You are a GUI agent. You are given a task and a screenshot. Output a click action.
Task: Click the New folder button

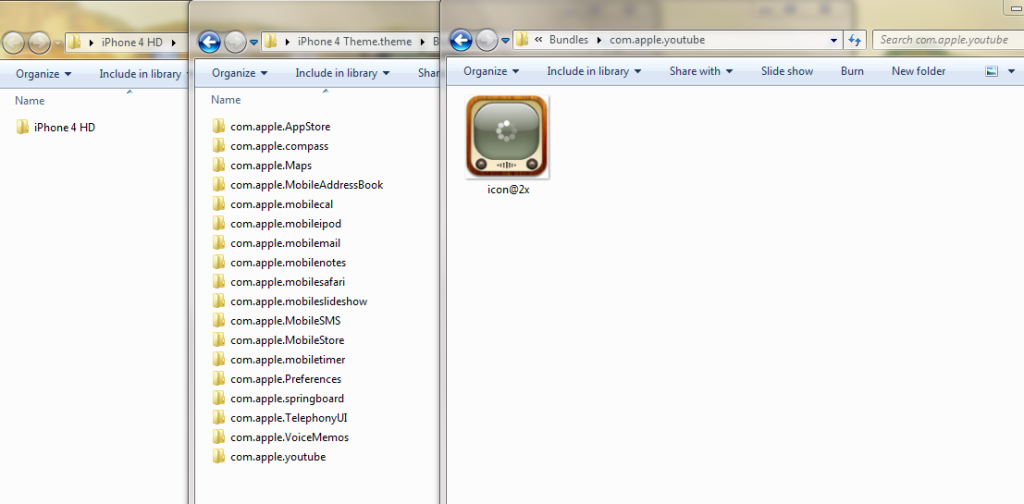pyautogui.click(x=918, y=71)
